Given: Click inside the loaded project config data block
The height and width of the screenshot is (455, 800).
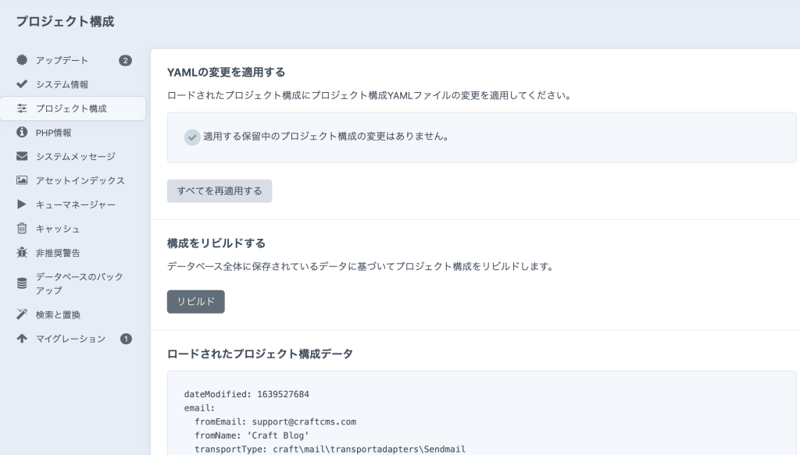Looking at the screenshot, I should point(480,420).
